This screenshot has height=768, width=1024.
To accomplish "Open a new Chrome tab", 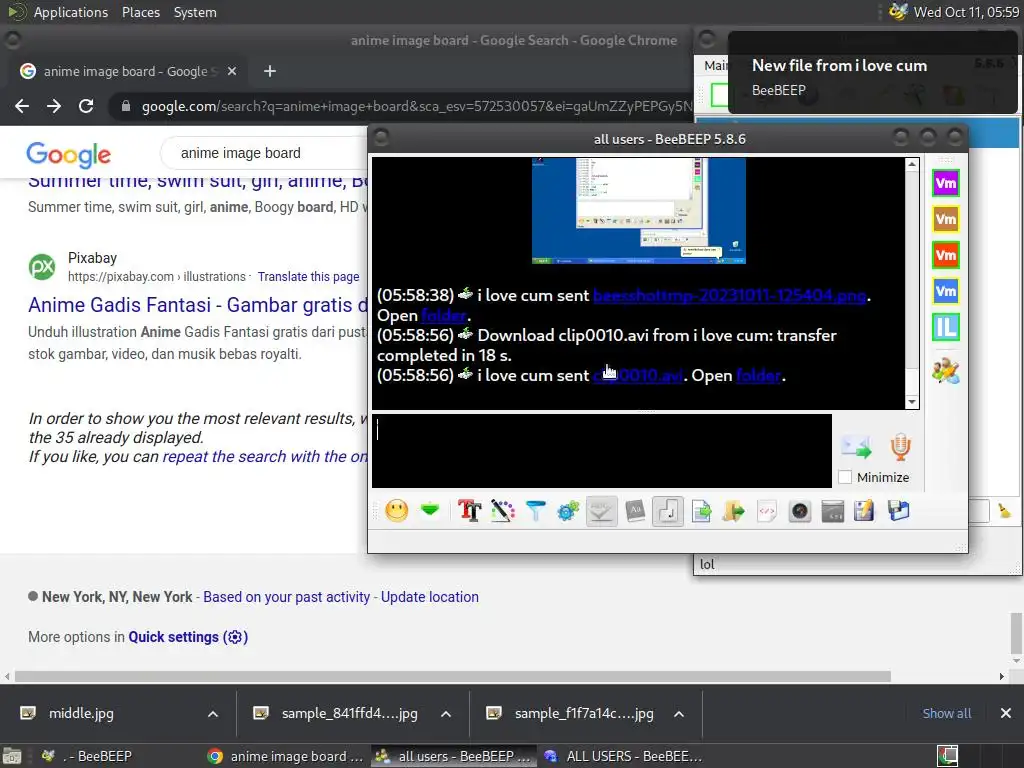I will click(270, 71).
